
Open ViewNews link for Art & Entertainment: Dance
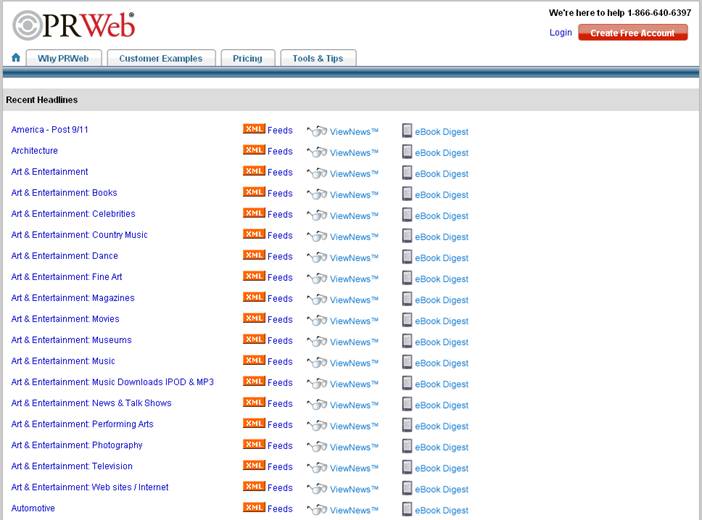click(354, 258)
